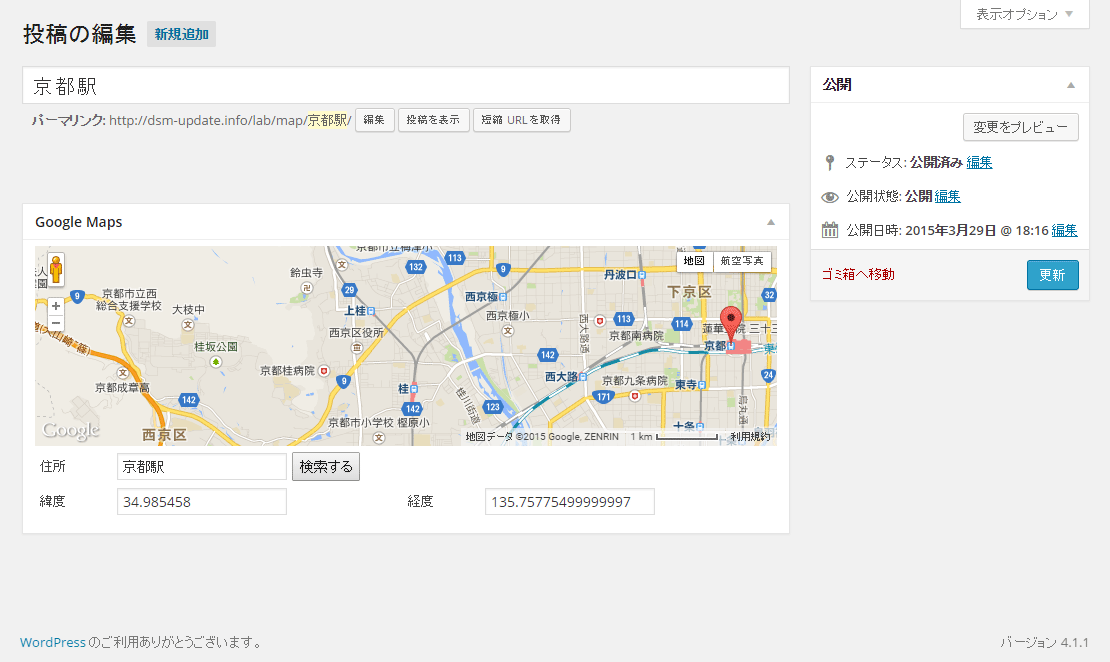1110x662 pixels.
Task: Focus the 住所 address input field
Action: (x=202, y=467)
